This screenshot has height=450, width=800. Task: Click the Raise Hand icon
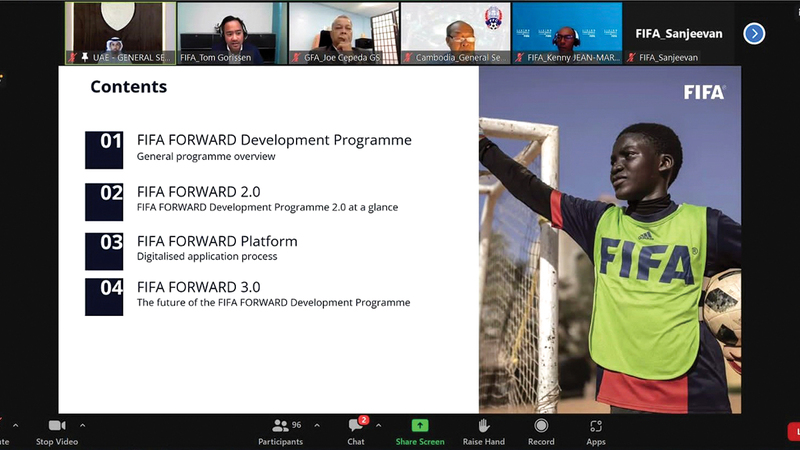click(484, 426)
